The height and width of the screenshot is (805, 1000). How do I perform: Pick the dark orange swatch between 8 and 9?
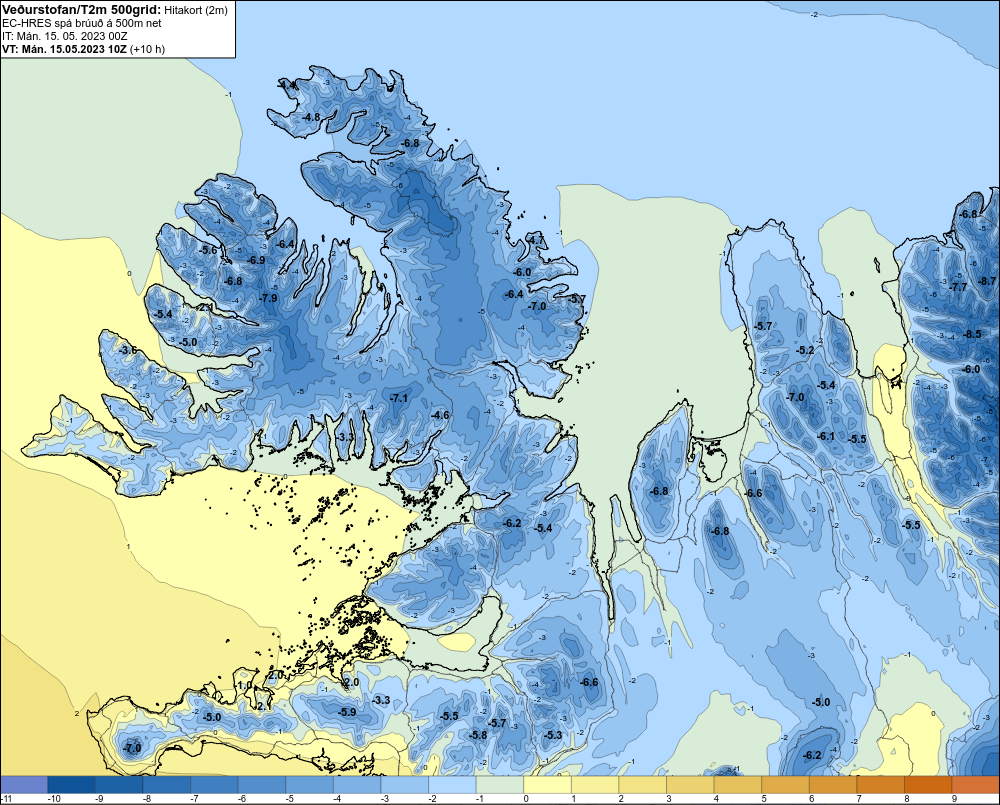coord(929,784)
